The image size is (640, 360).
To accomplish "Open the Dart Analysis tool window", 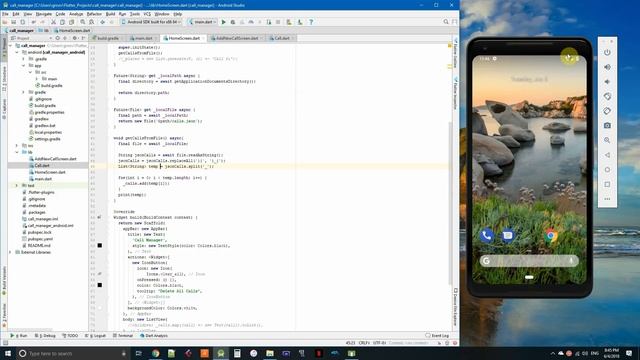I will pos(154,336).
